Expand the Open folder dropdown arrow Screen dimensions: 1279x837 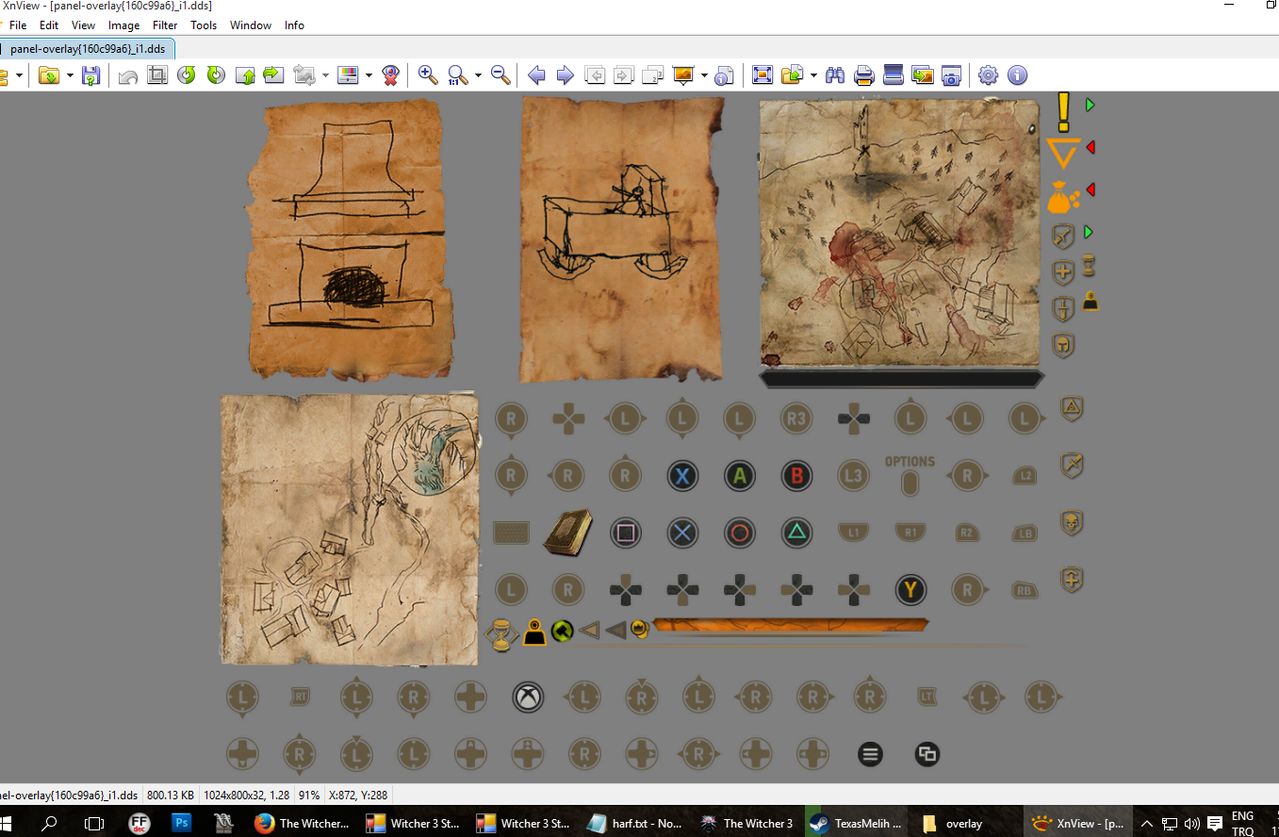click(x=69, y=75)
